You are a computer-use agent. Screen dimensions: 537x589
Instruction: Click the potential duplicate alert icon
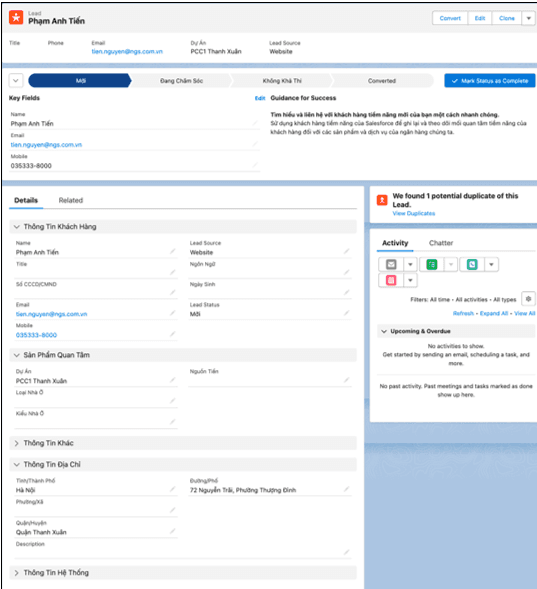tap(382, 200)
